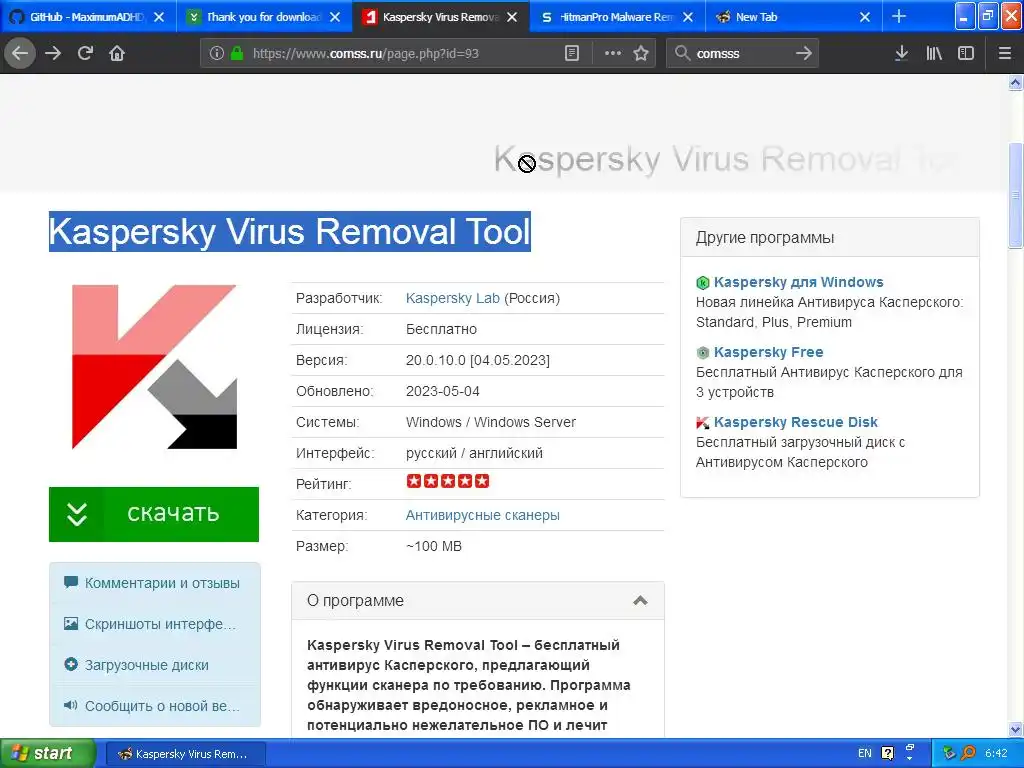Image resolution: width=1024 pixels, height=768 pixels.
Task: Click the Kaspersky Virus Removal Tool heading
Action: click(x=290, y=231)
